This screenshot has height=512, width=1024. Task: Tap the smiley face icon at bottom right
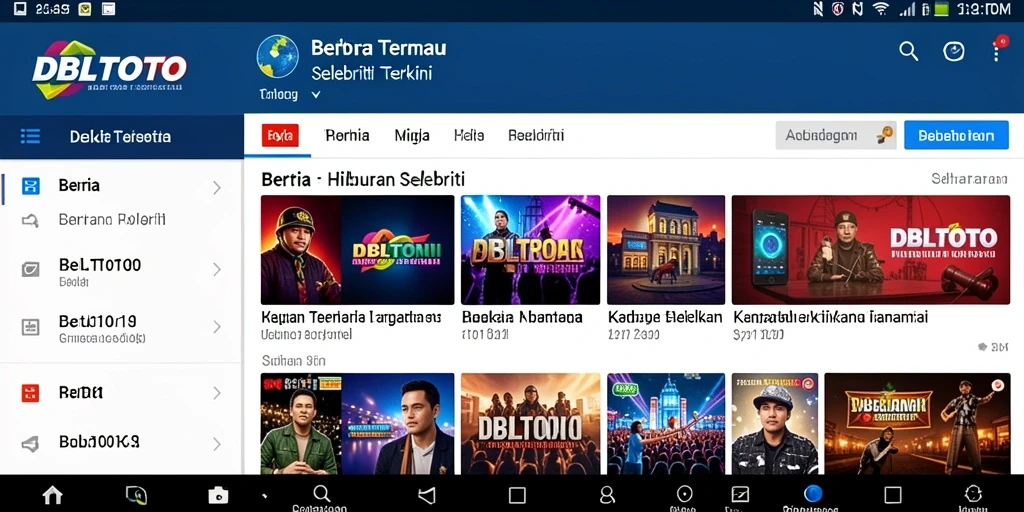pyautogui.click(x=973, y=493)
